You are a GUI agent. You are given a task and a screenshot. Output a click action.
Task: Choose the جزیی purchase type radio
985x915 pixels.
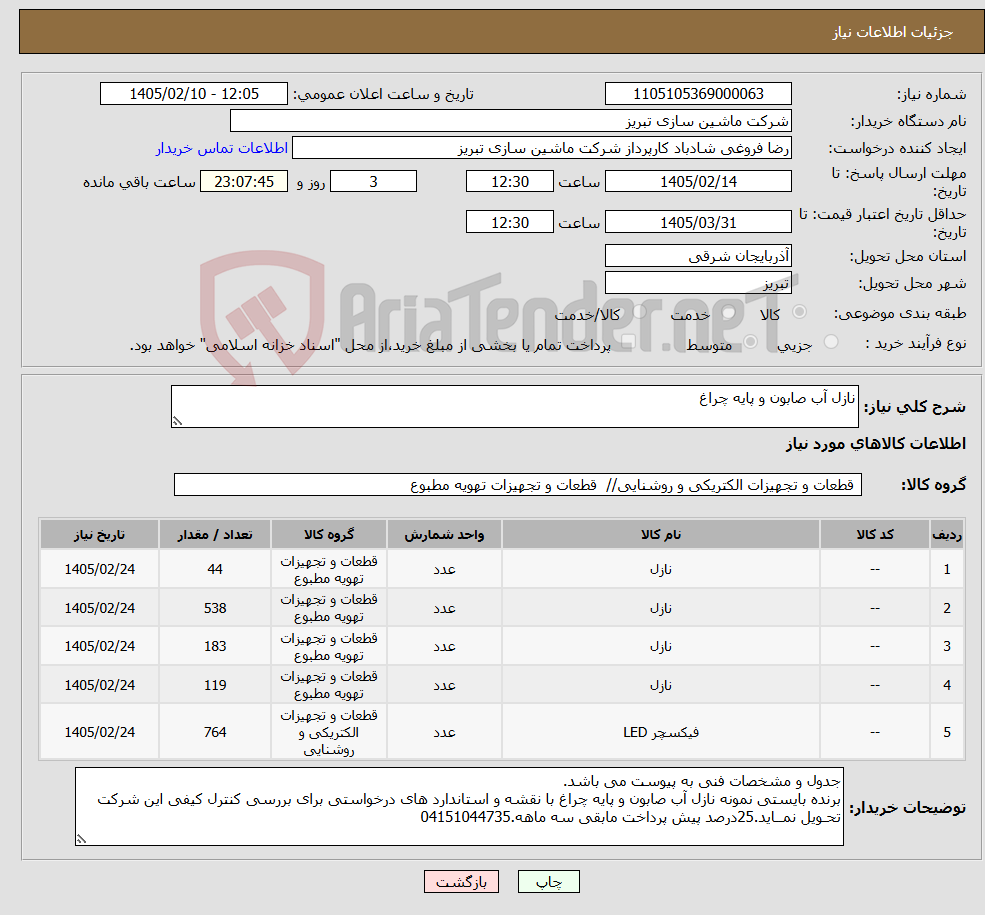(830, 342)
